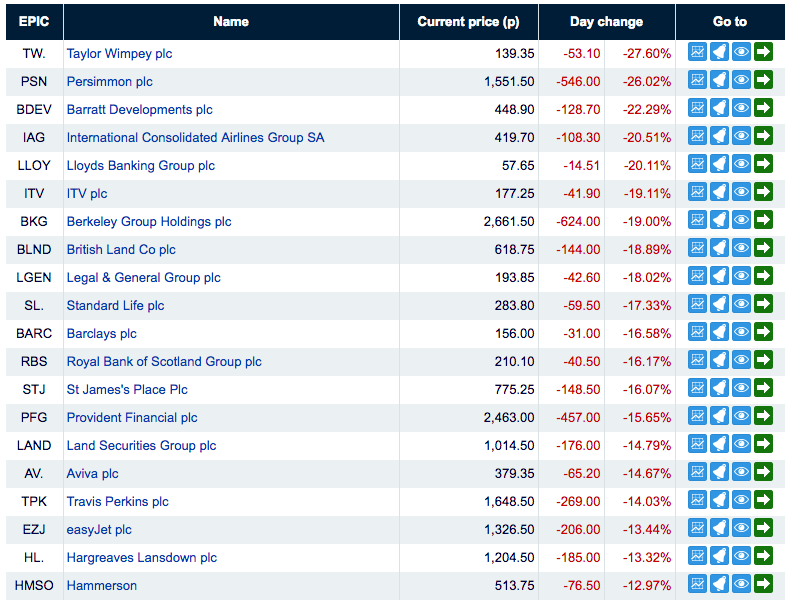Click the green arrow for British Land Co
Image resolution: width=793 pixels, height=608 pixels.
pos(763,248)
